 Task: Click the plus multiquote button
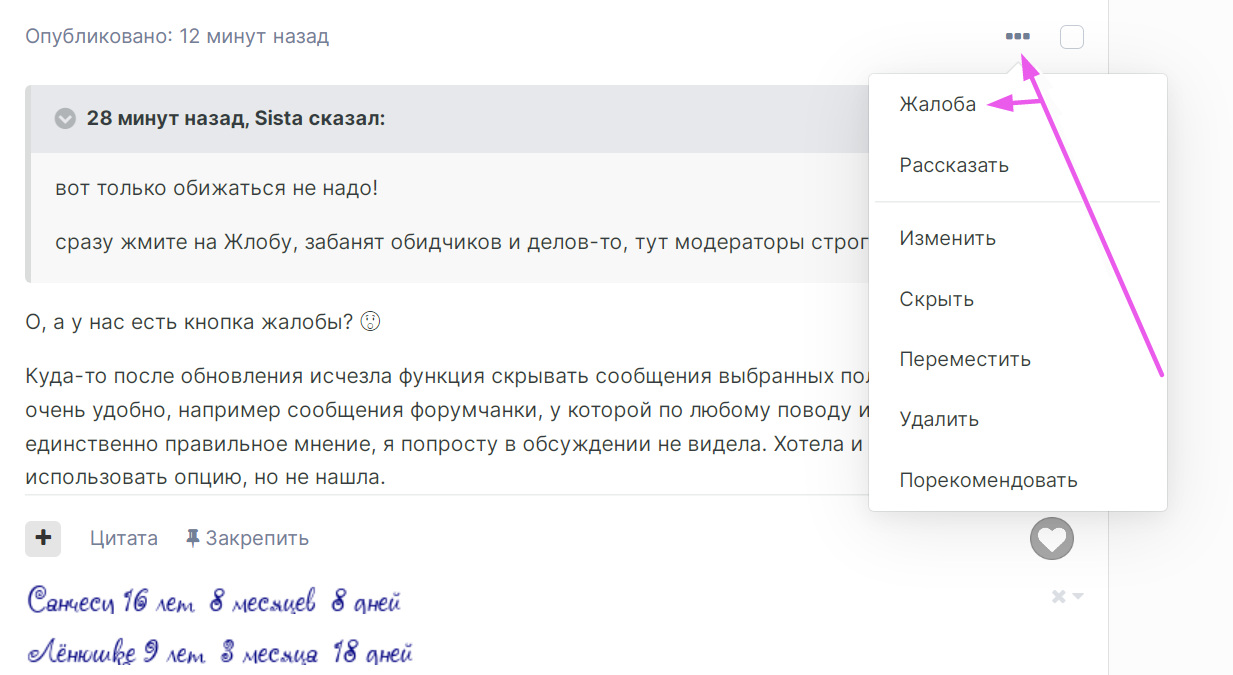tap(43, 538)
